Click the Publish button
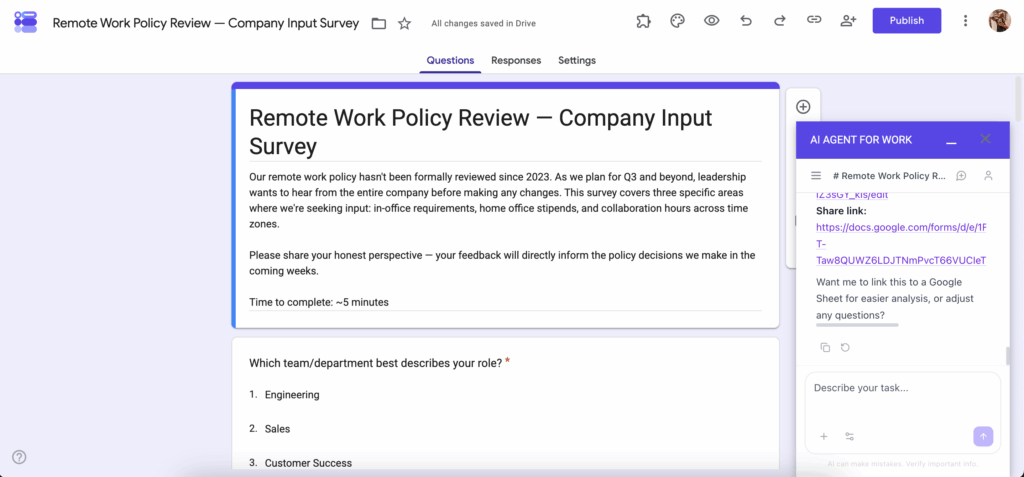The width and height of the screenshot is (1024, 477). [x=906, y=20]
